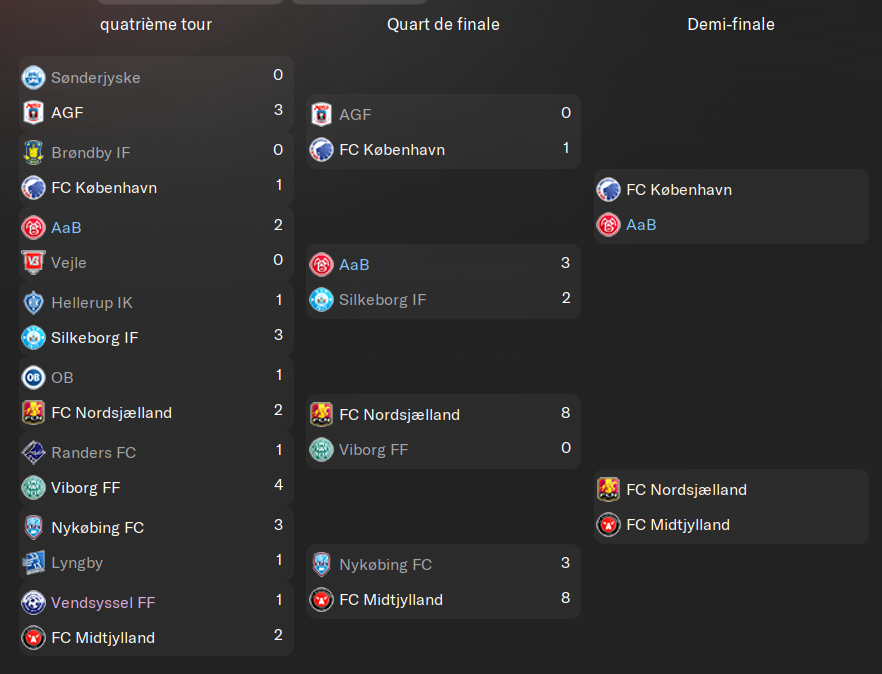
Task: Click Nykøbing FC crest in quarter-final
Action: 321,564
